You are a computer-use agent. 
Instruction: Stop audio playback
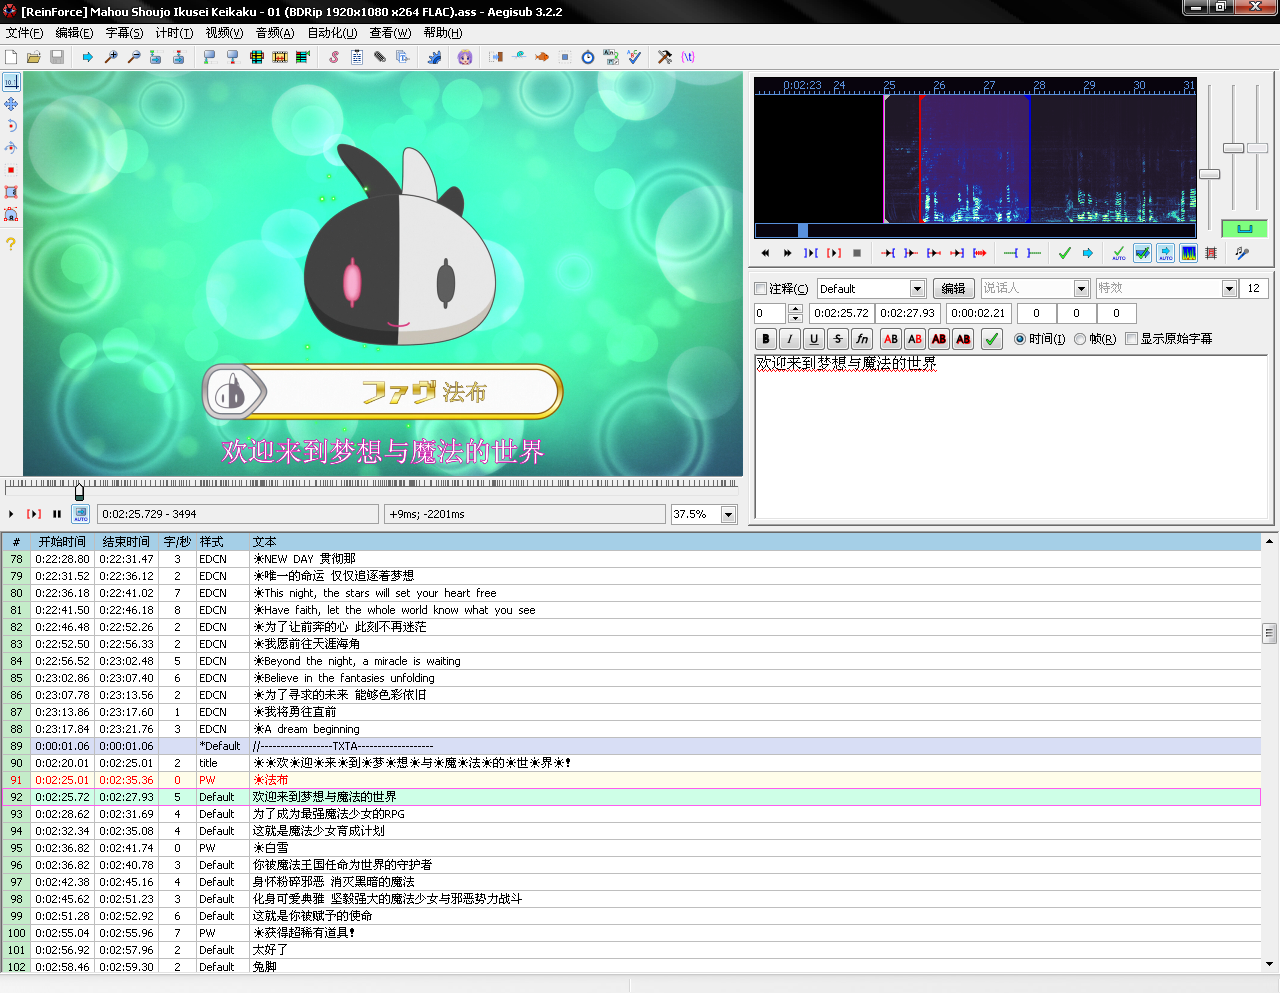[x=857, y=253]
